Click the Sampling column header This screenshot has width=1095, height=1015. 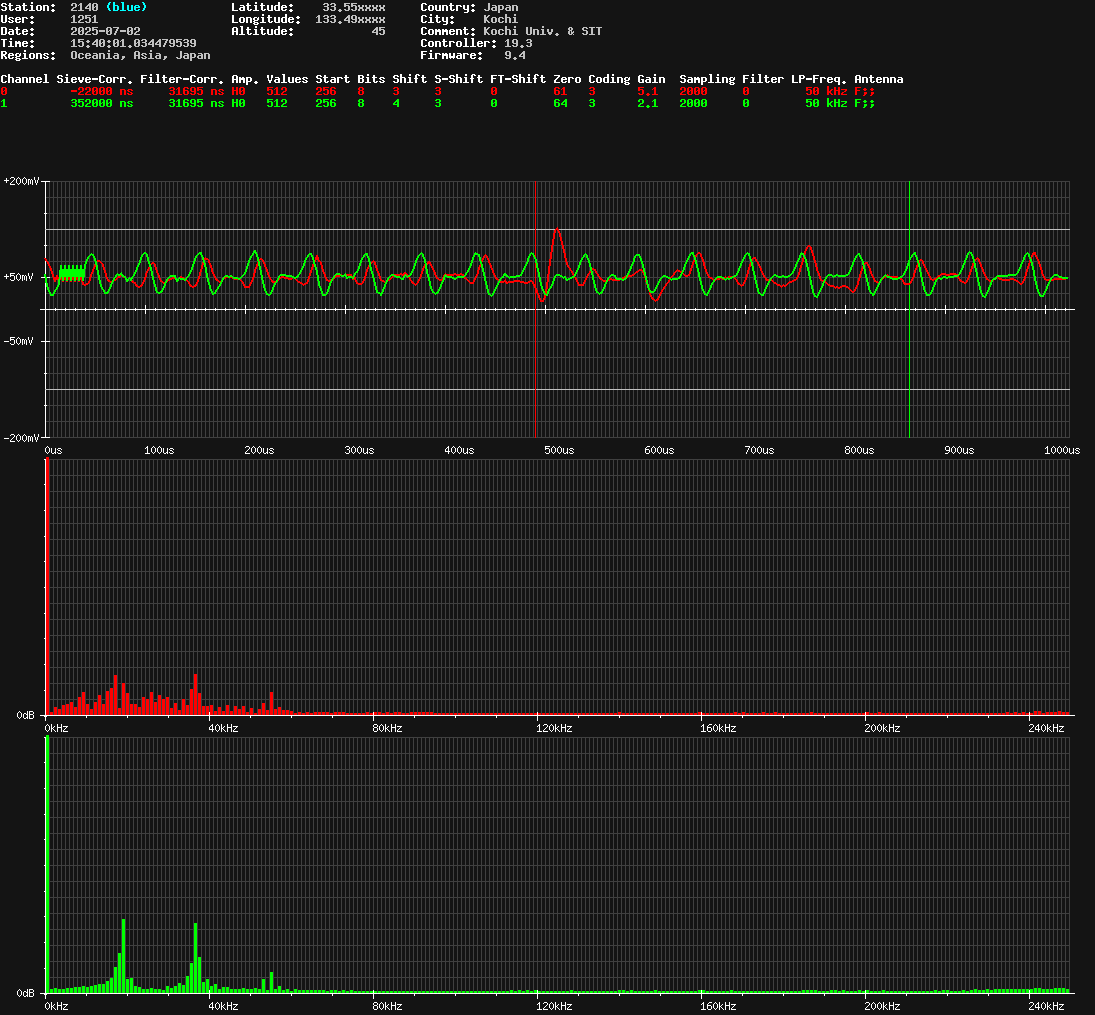(x=707, y=79)
